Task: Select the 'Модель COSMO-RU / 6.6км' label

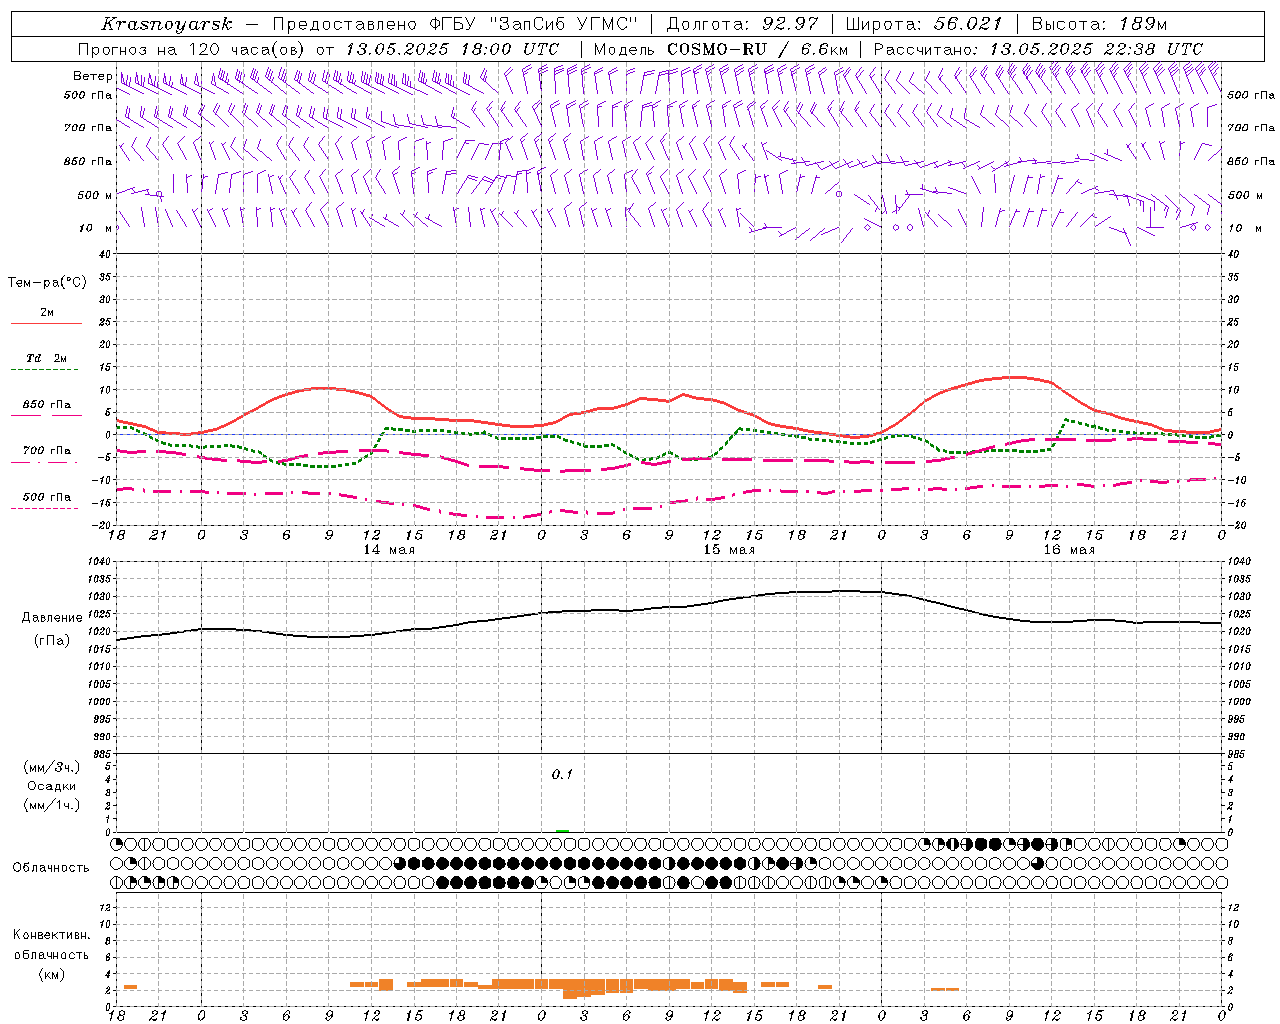Action: tap(721, 49)
